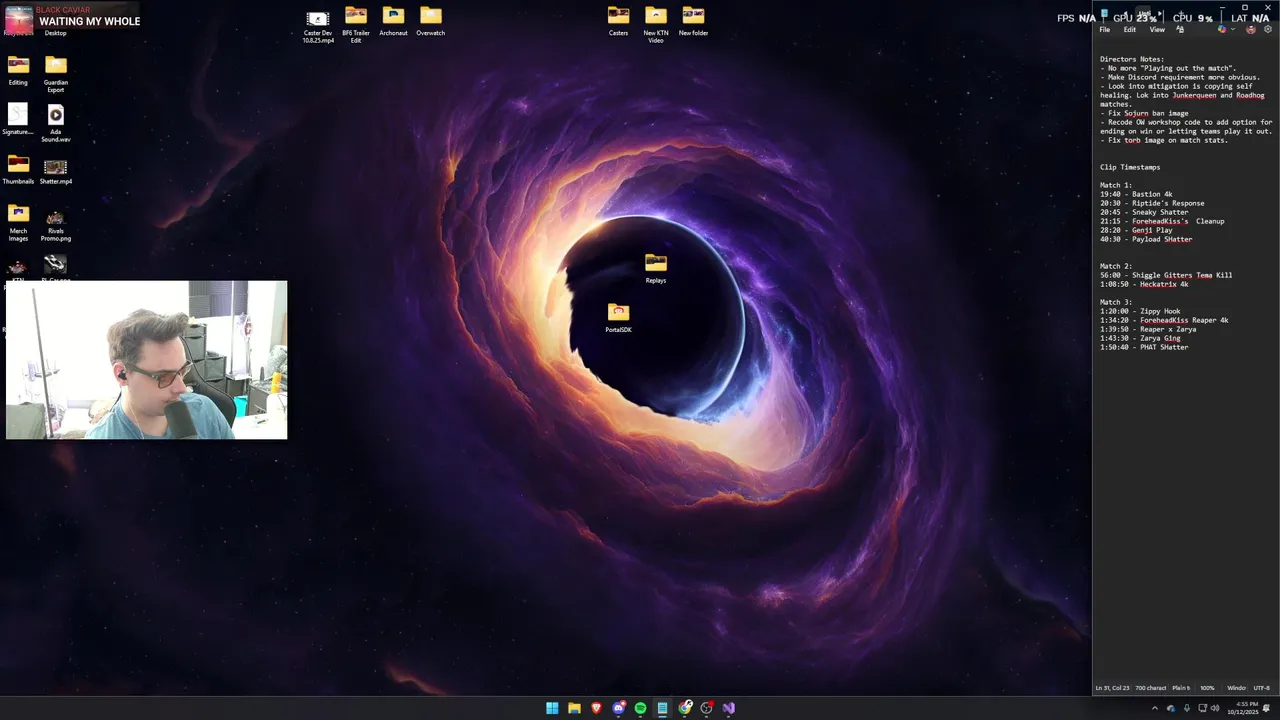Click the 'Clip Timestamps' heading in Notepad

1130,167
